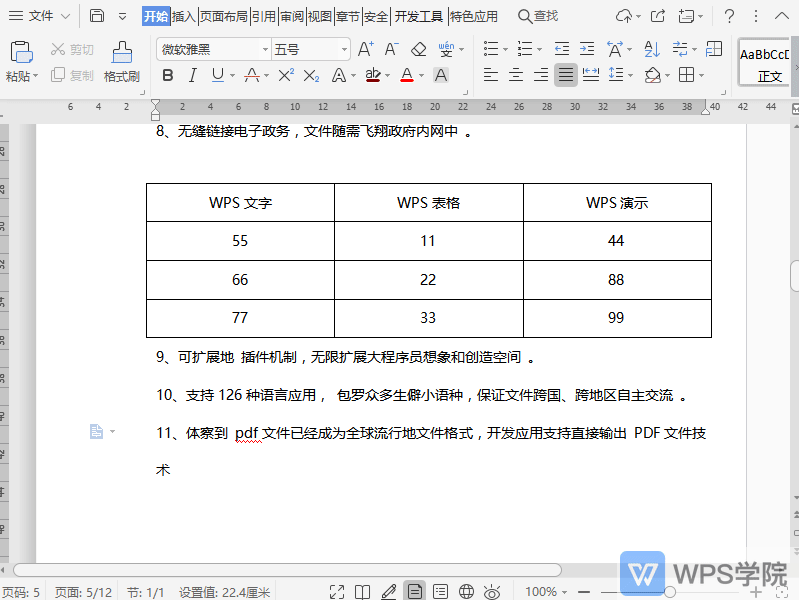This screenshot has width=799, height=600.
Task: Click the Copy (复制) button
Action: tap(72, 75)
